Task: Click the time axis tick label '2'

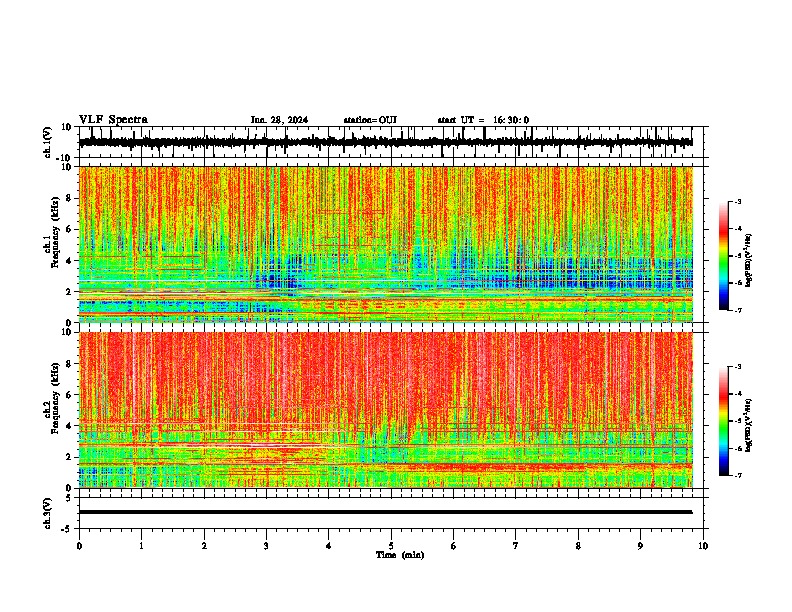Action: coord(204,546)
